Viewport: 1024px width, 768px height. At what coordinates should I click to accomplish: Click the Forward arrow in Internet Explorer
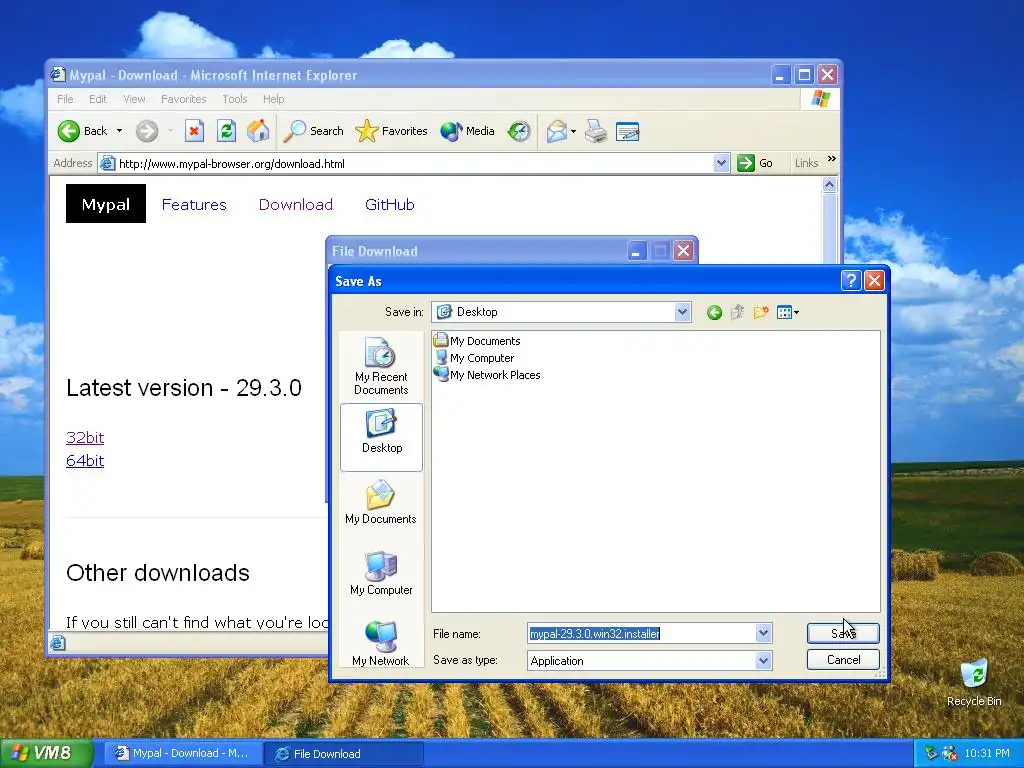click(147, 131)
